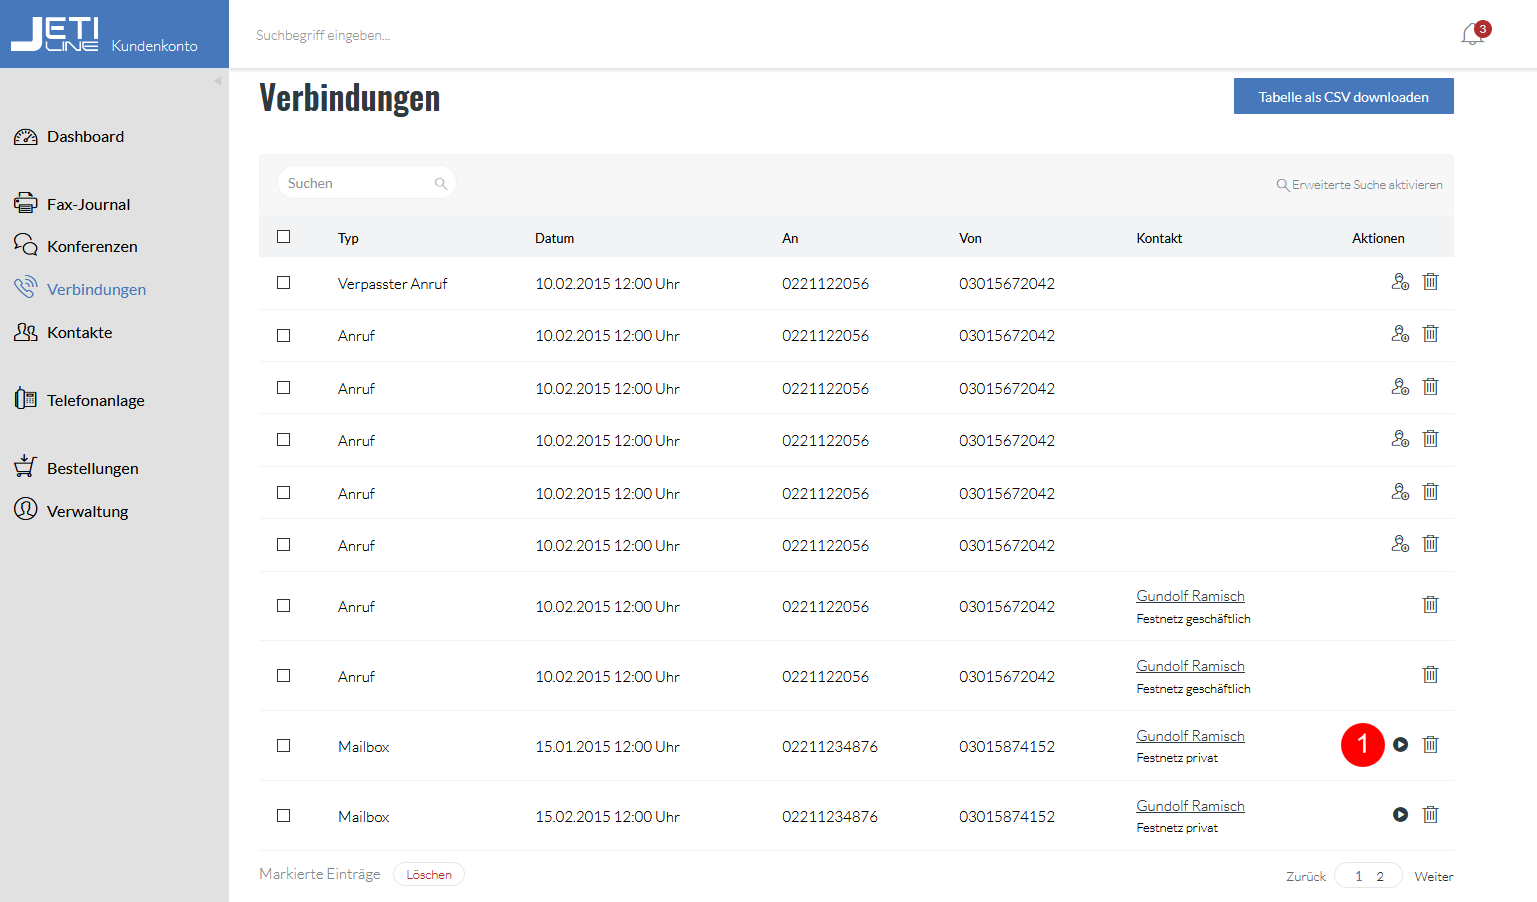Go to Kontakte in the sidebar
Viewport: 1537px width, 902px height.
click(79, 332)
